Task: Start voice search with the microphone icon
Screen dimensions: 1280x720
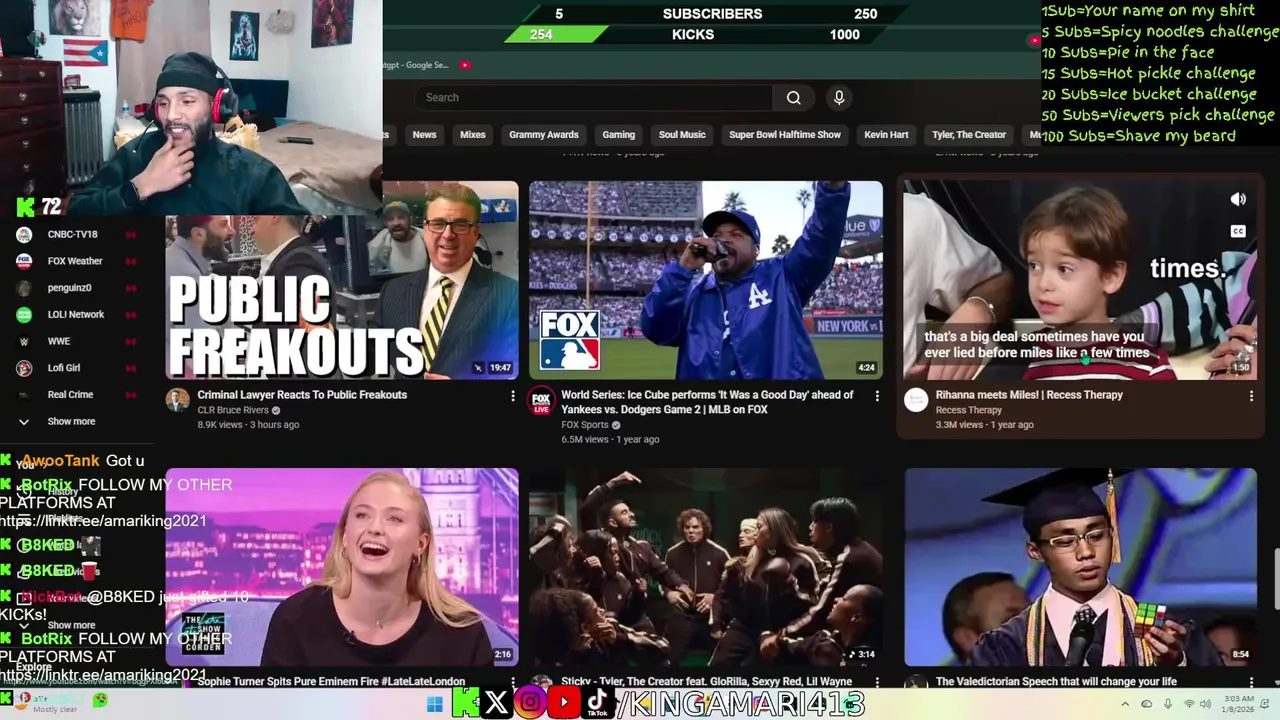Action: 839,97
